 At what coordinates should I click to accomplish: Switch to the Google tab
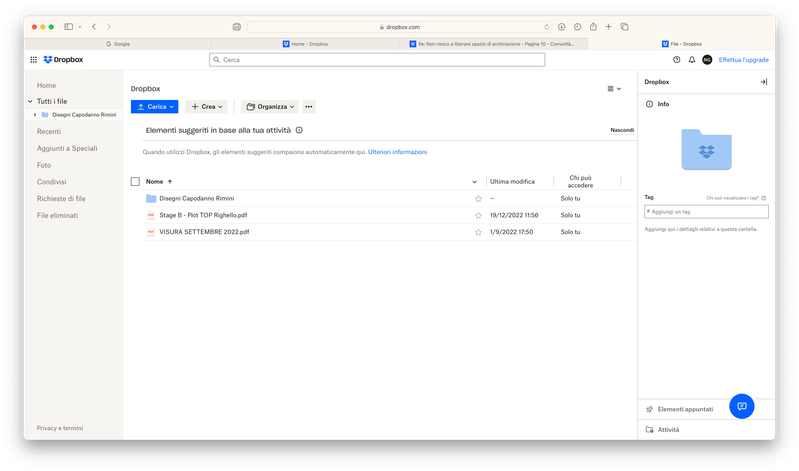118,44
